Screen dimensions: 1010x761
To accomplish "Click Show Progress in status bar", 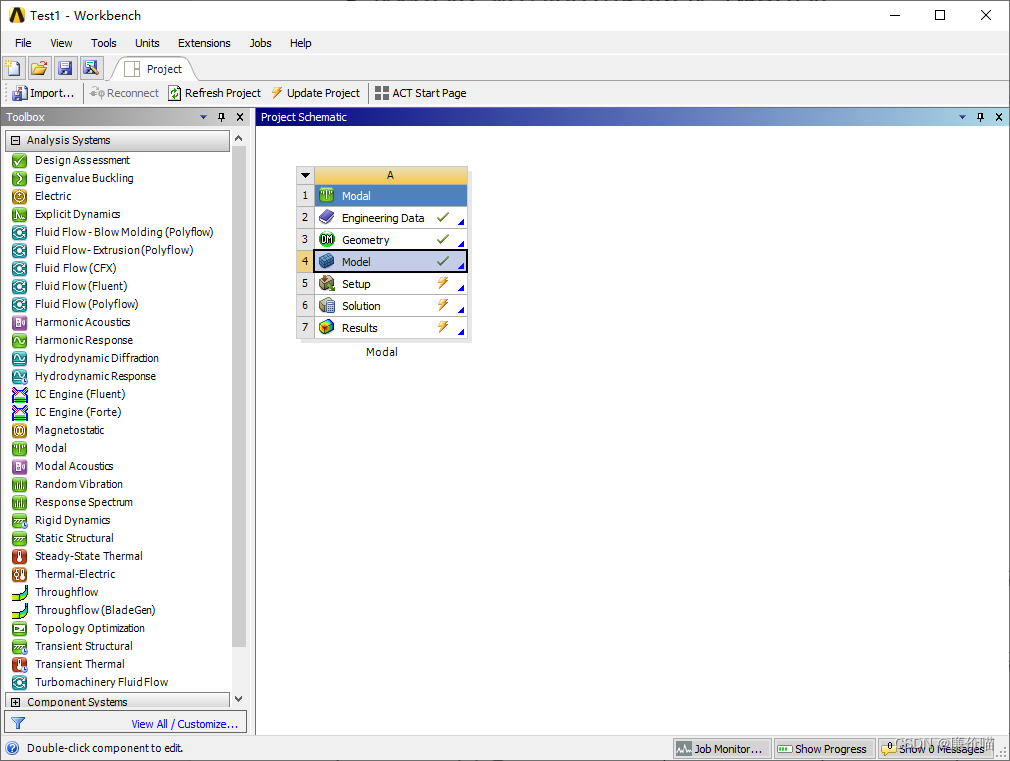I will (824, 749).
